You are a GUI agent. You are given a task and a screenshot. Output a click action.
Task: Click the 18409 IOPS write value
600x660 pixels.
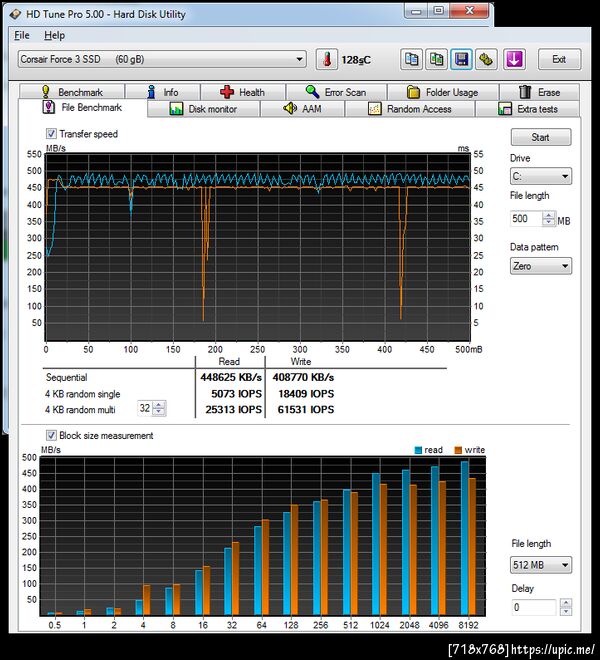[x=306, y=394]
